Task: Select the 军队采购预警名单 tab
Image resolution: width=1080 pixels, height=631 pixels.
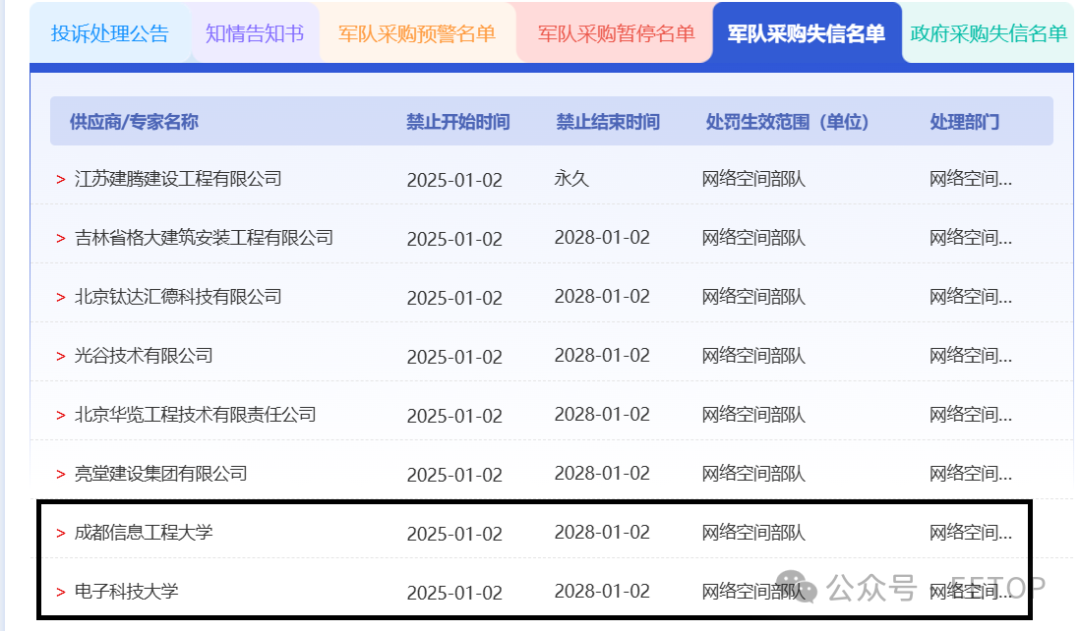Action: coord(417,33)
